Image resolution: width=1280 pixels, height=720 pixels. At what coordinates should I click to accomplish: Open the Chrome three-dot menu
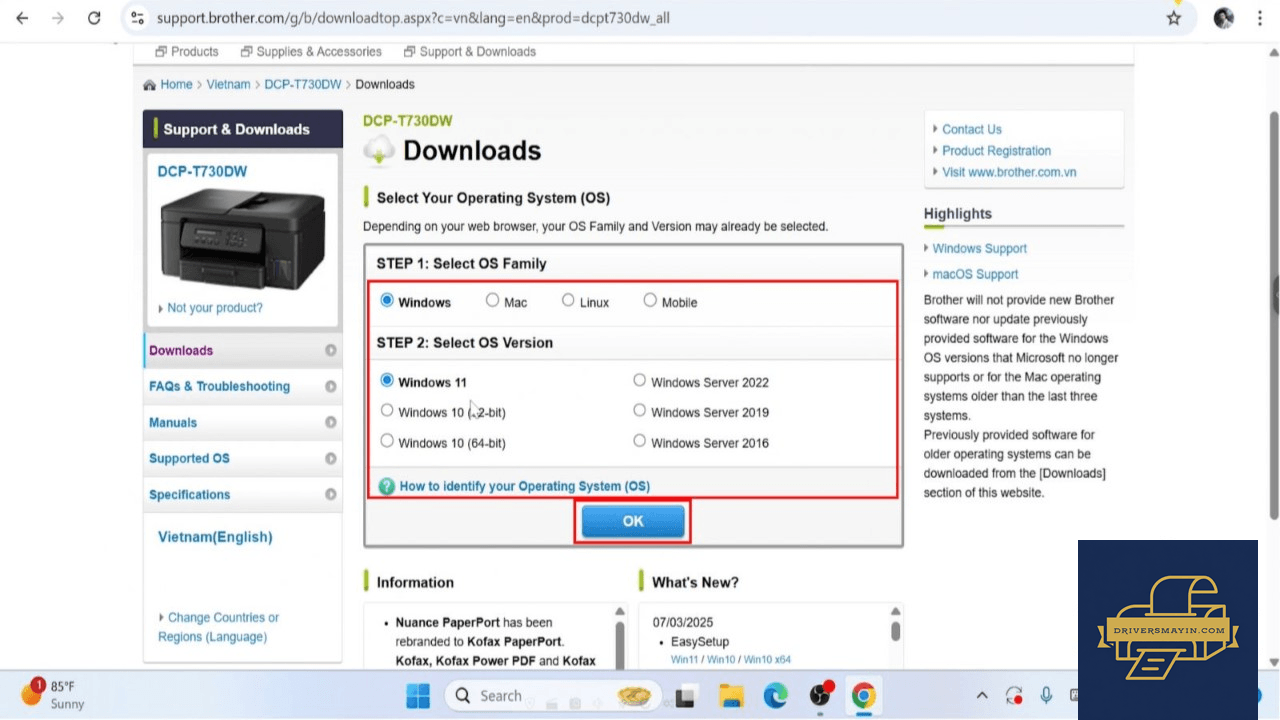tap(1260, 18)
